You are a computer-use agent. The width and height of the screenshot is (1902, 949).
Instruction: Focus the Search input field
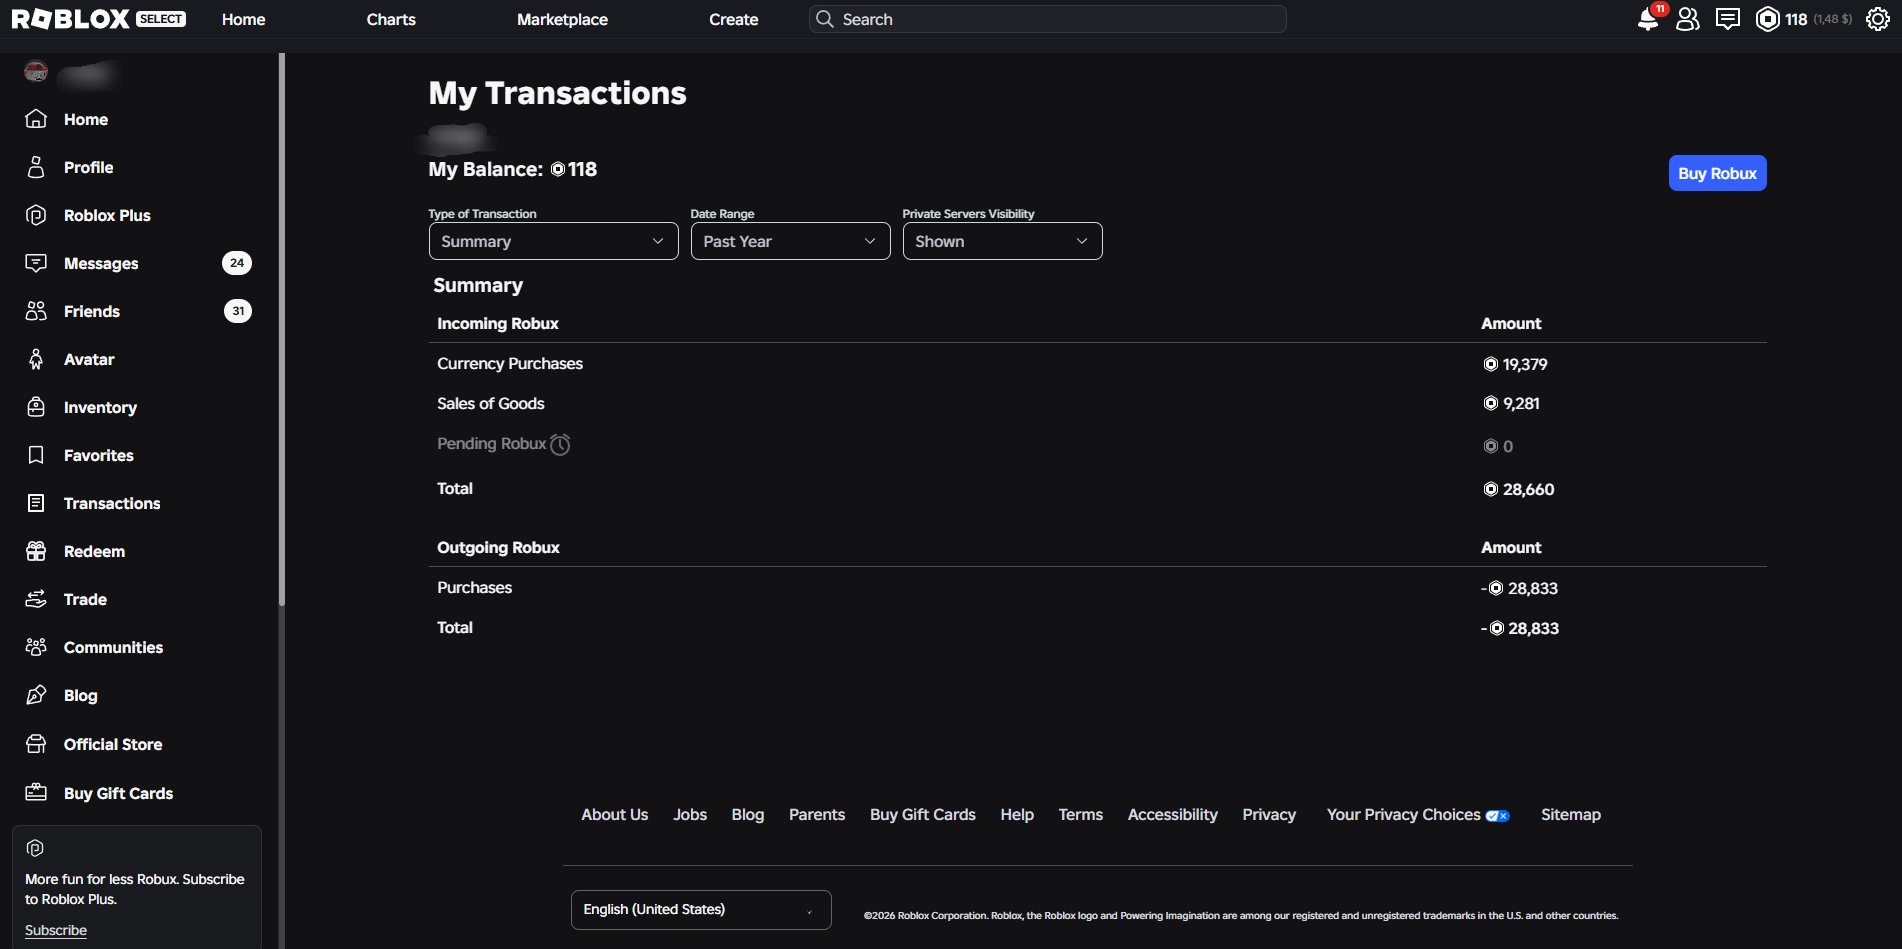point(1047,19)
